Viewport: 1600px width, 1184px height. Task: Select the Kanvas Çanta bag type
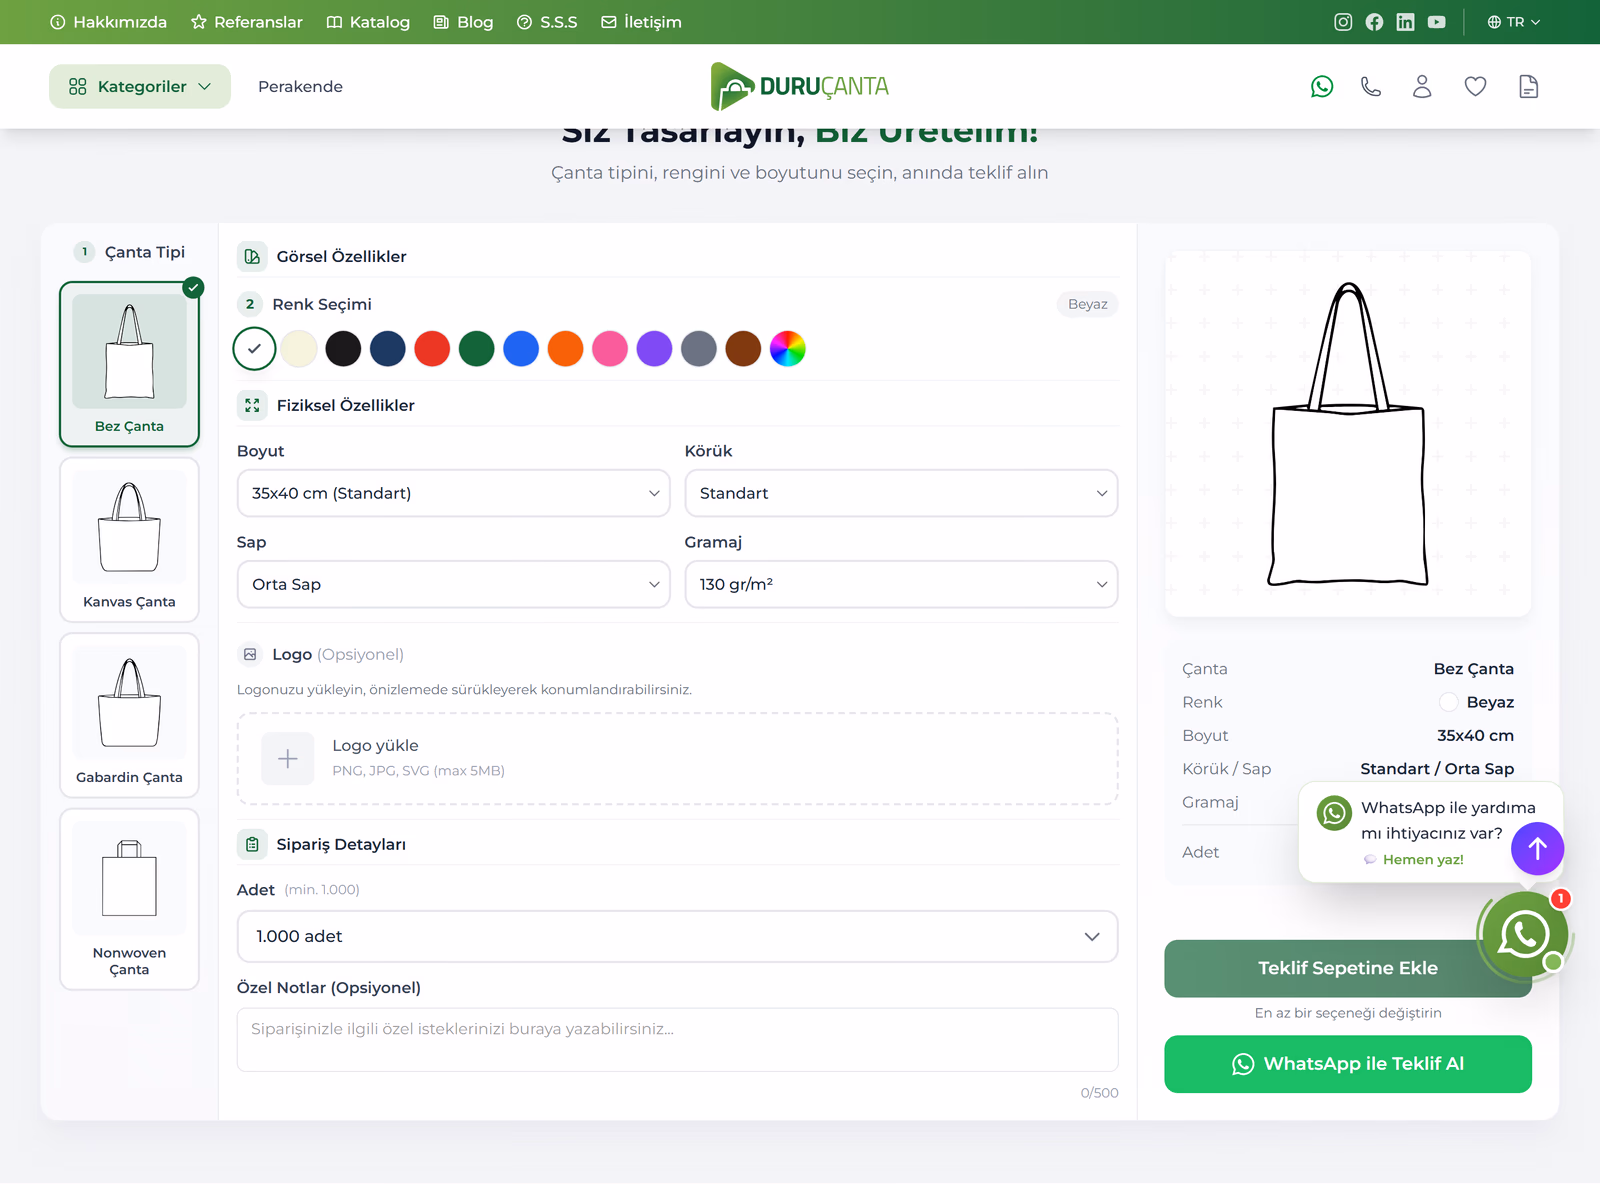(129, 540)
